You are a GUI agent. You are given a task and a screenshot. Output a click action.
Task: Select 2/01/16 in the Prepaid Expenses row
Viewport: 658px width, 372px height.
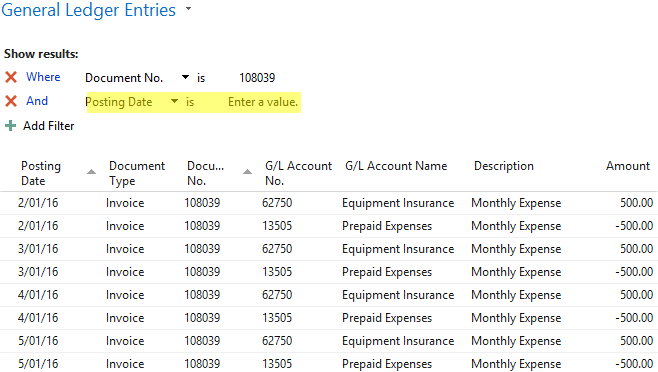[38, 226]
